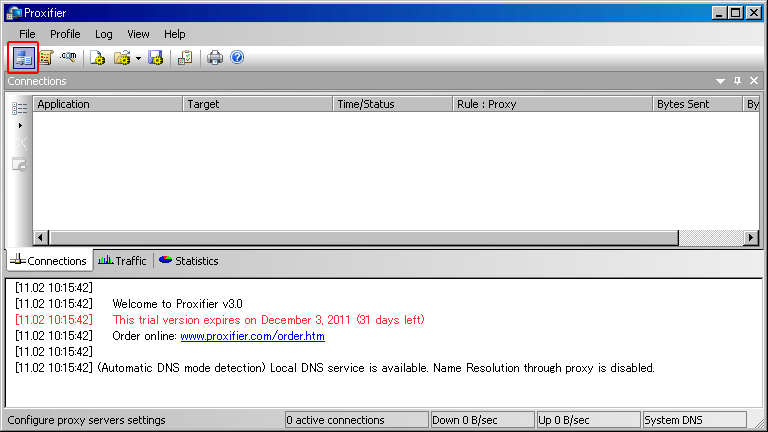Open www.proxifier.com/order.htm link in log
768x432 pixels.
(x=253, y=336)
